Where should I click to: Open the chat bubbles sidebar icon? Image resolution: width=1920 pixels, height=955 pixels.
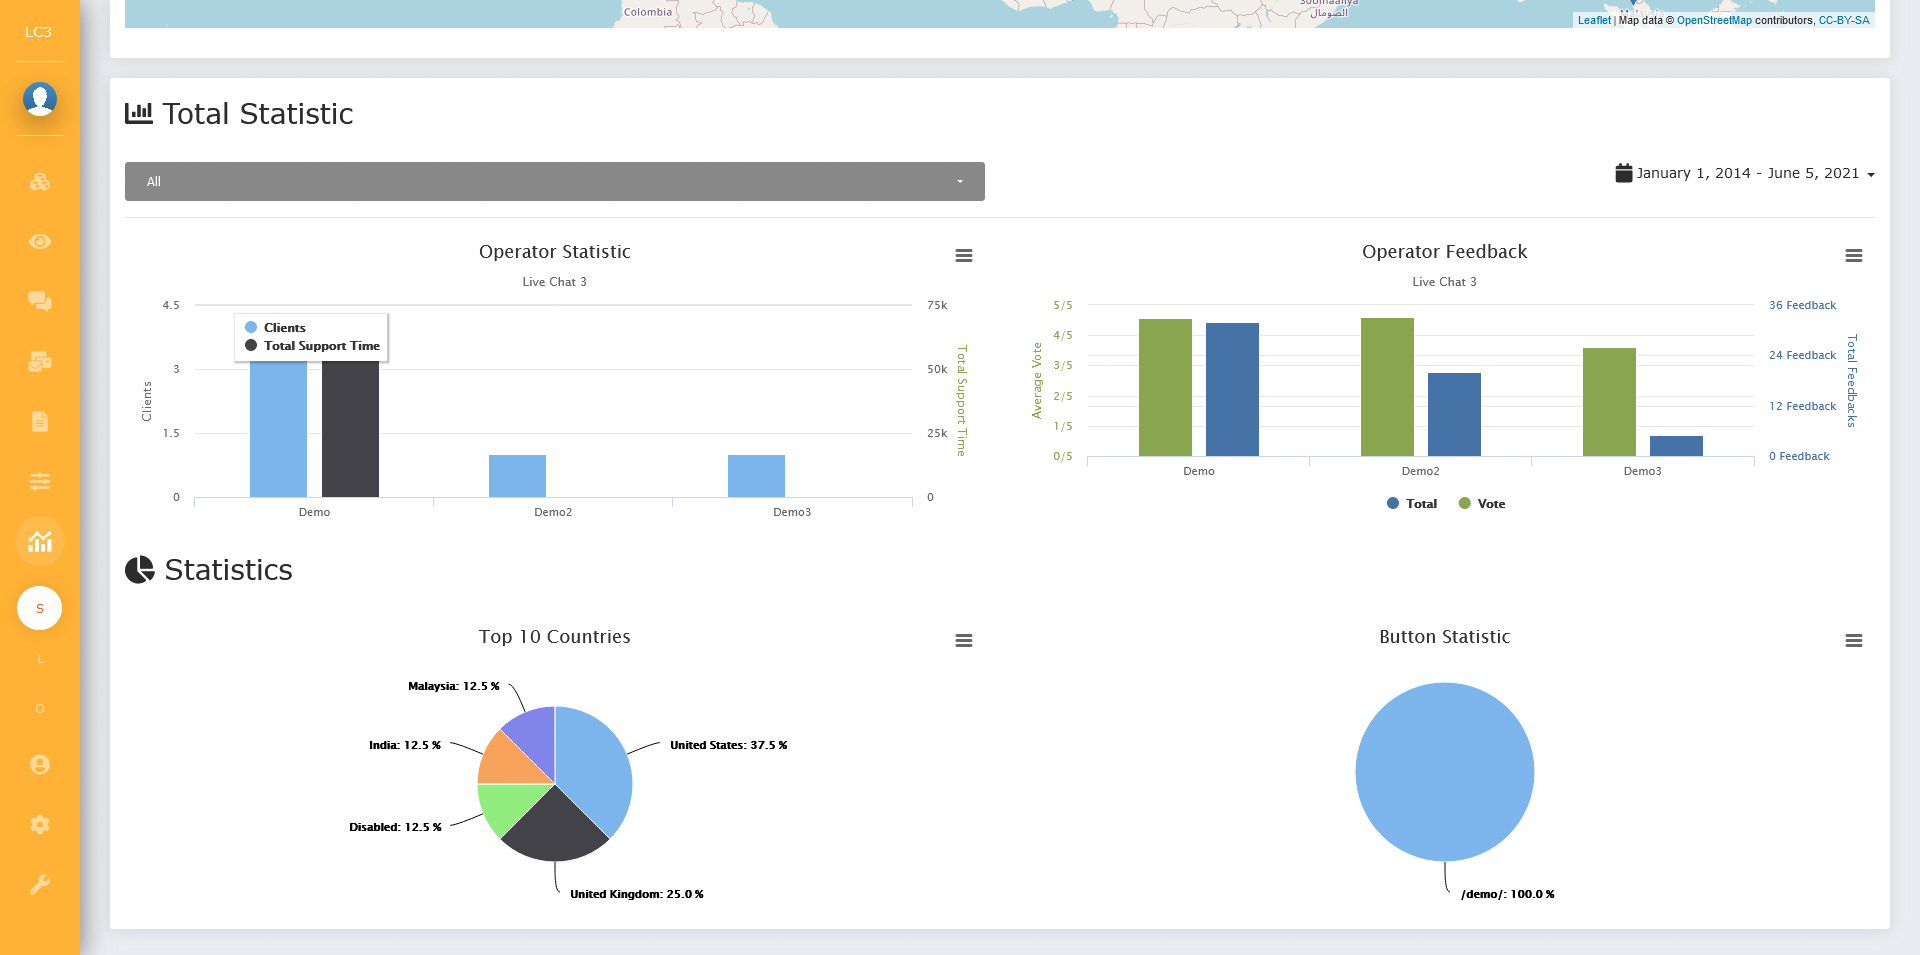click(x=40, y=301)
